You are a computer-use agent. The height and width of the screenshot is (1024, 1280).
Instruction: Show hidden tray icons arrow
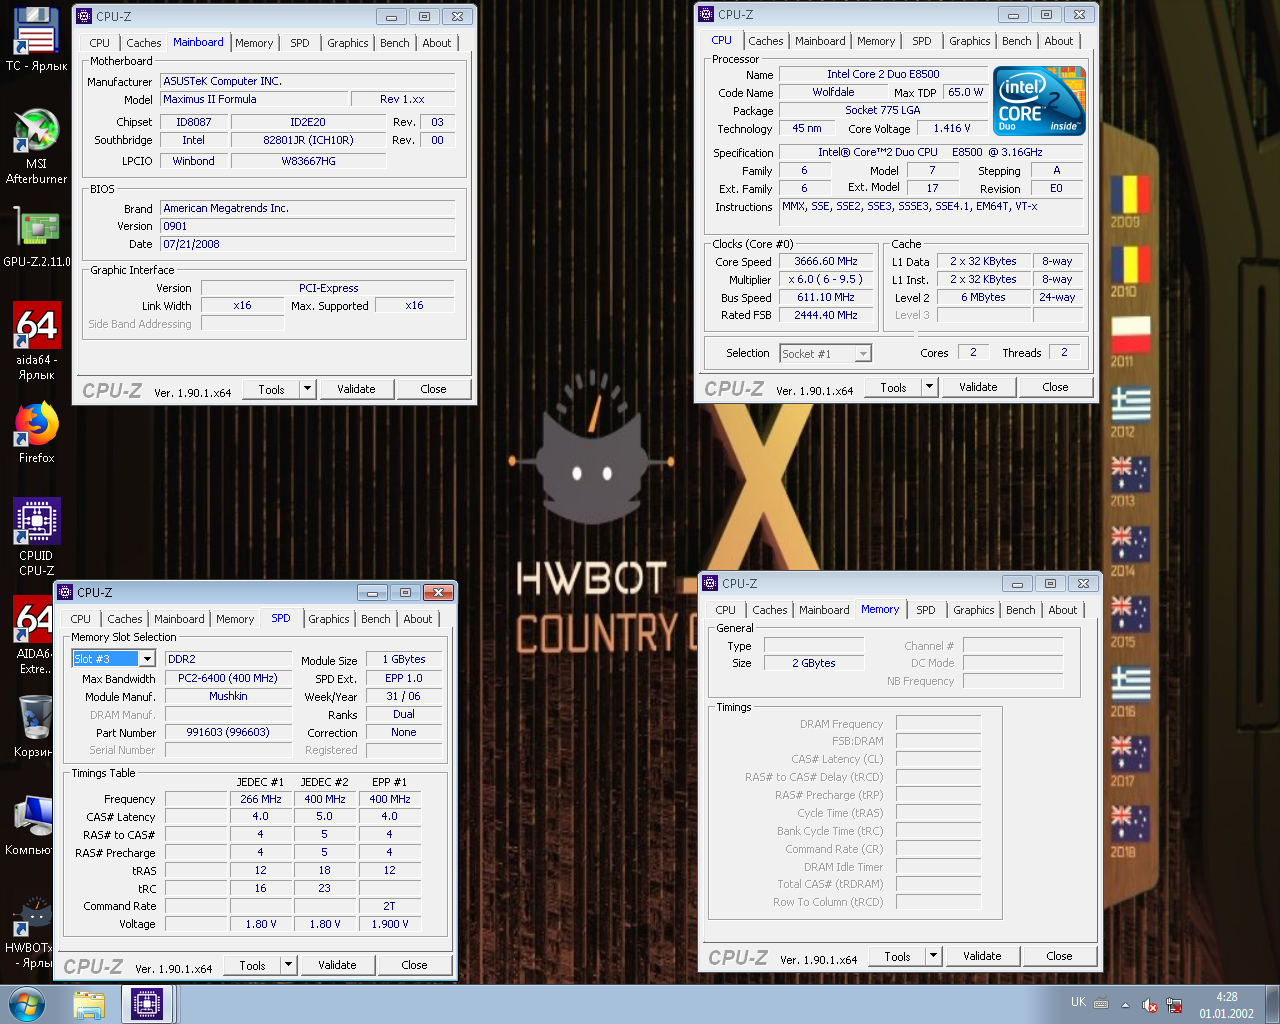(1125, 1005)
